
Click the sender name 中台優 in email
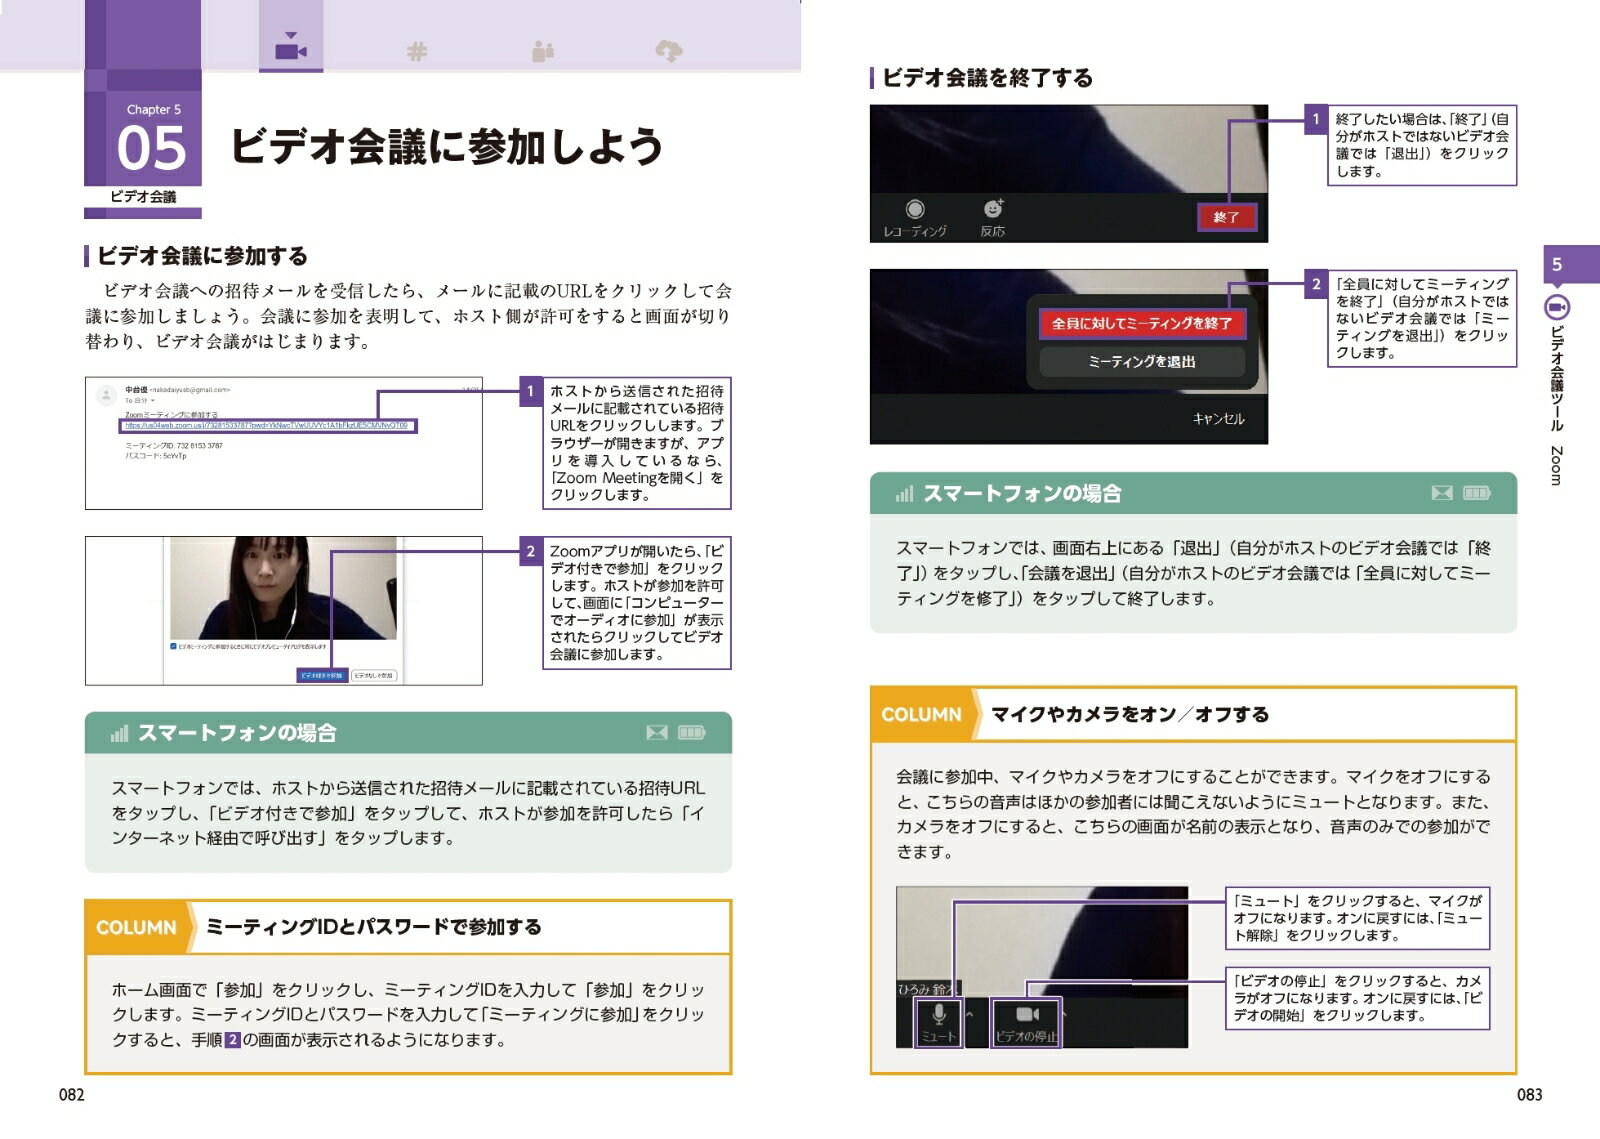click(136, 390)
